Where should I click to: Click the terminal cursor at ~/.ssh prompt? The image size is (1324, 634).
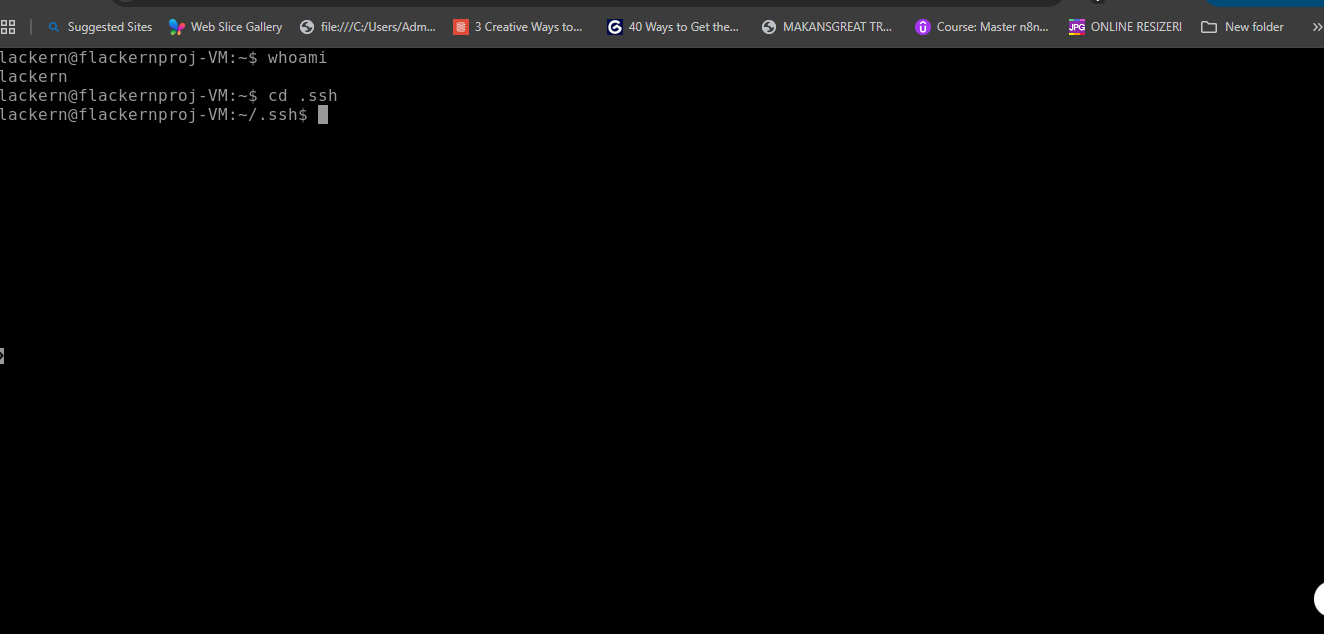point(323,115)
